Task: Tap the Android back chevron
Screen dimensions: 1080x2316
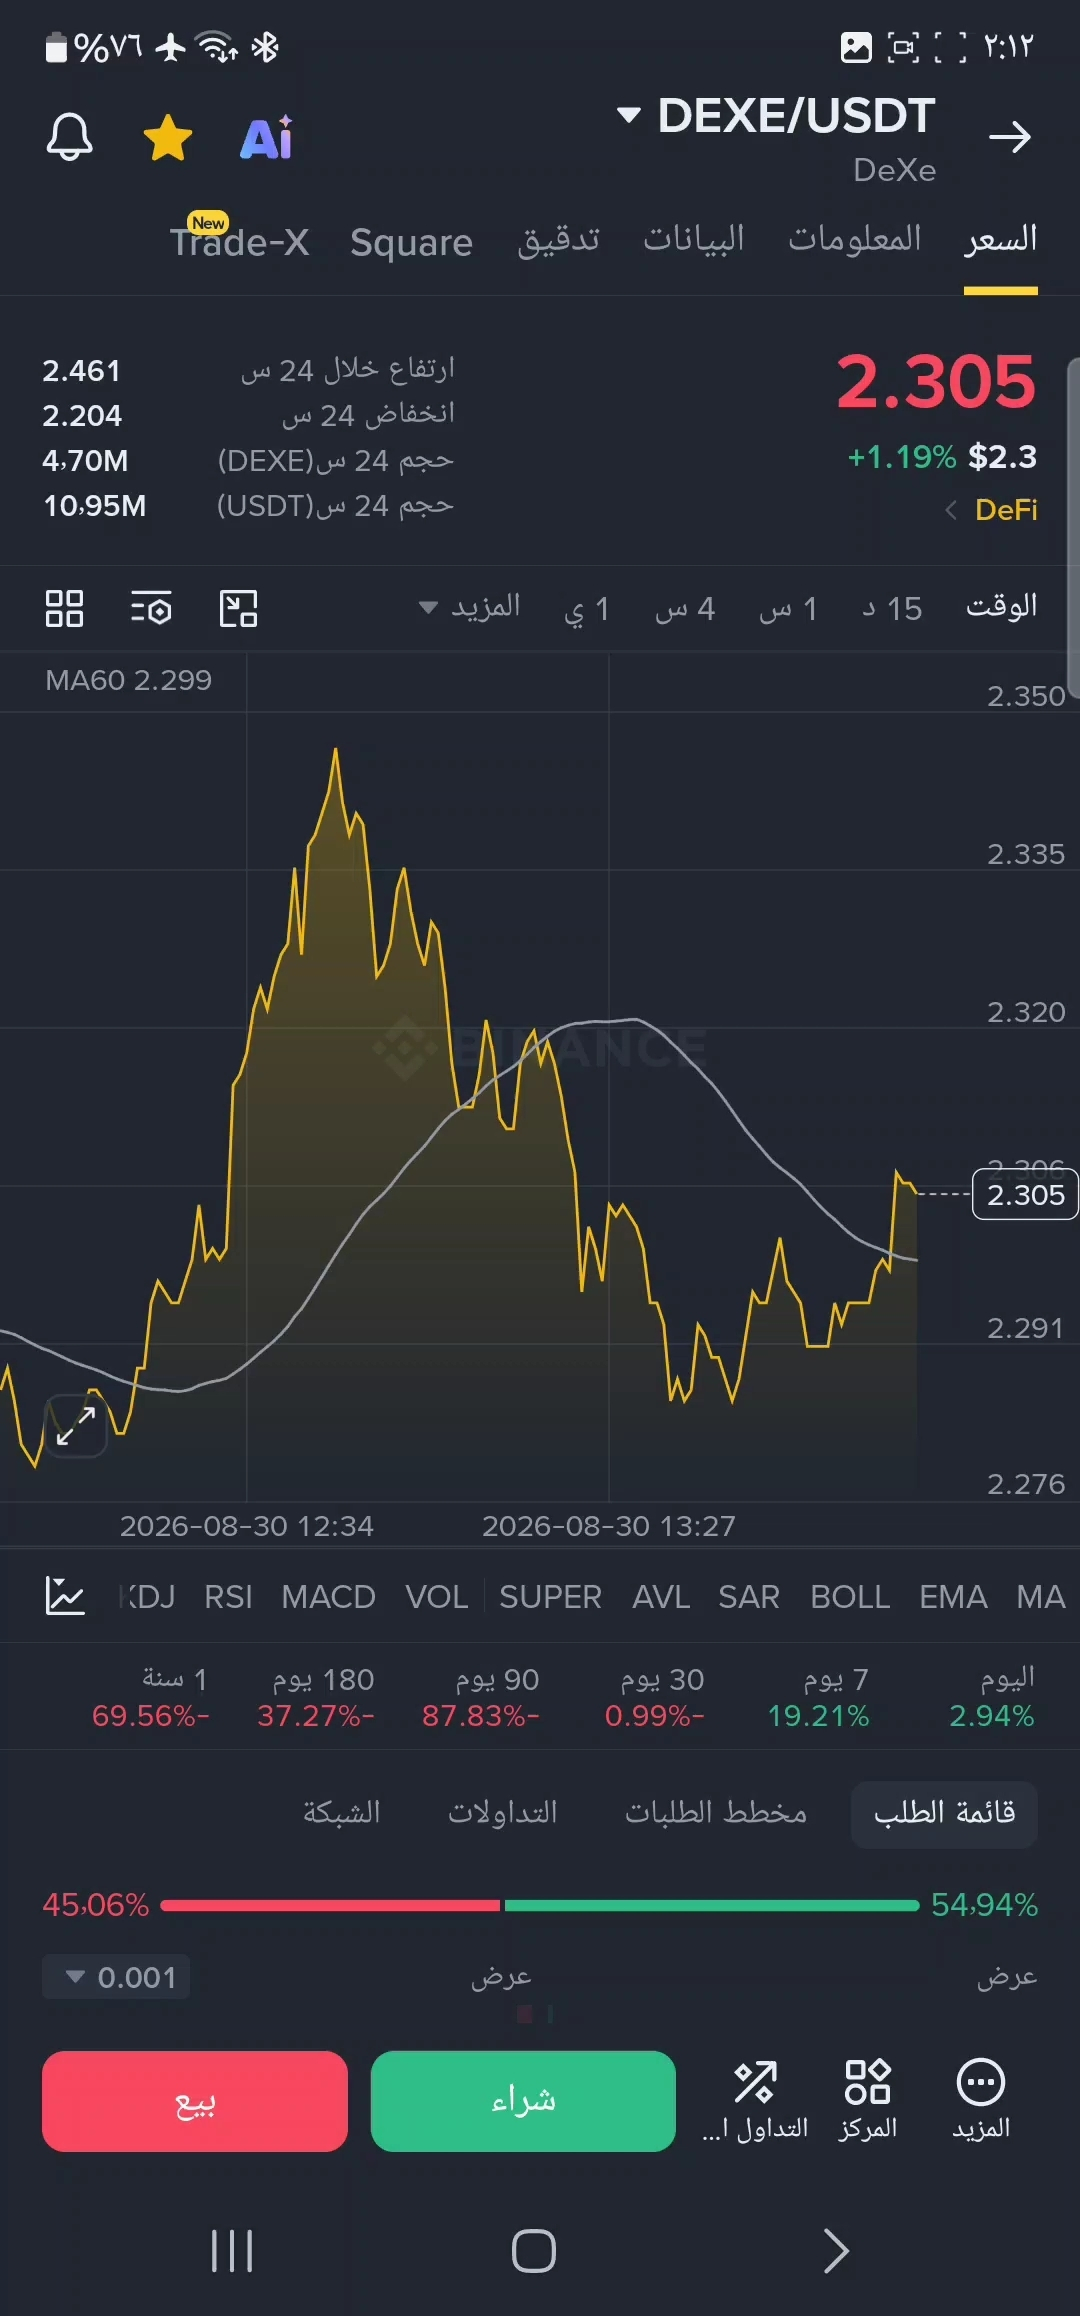Action: (x=836, y=2251)
